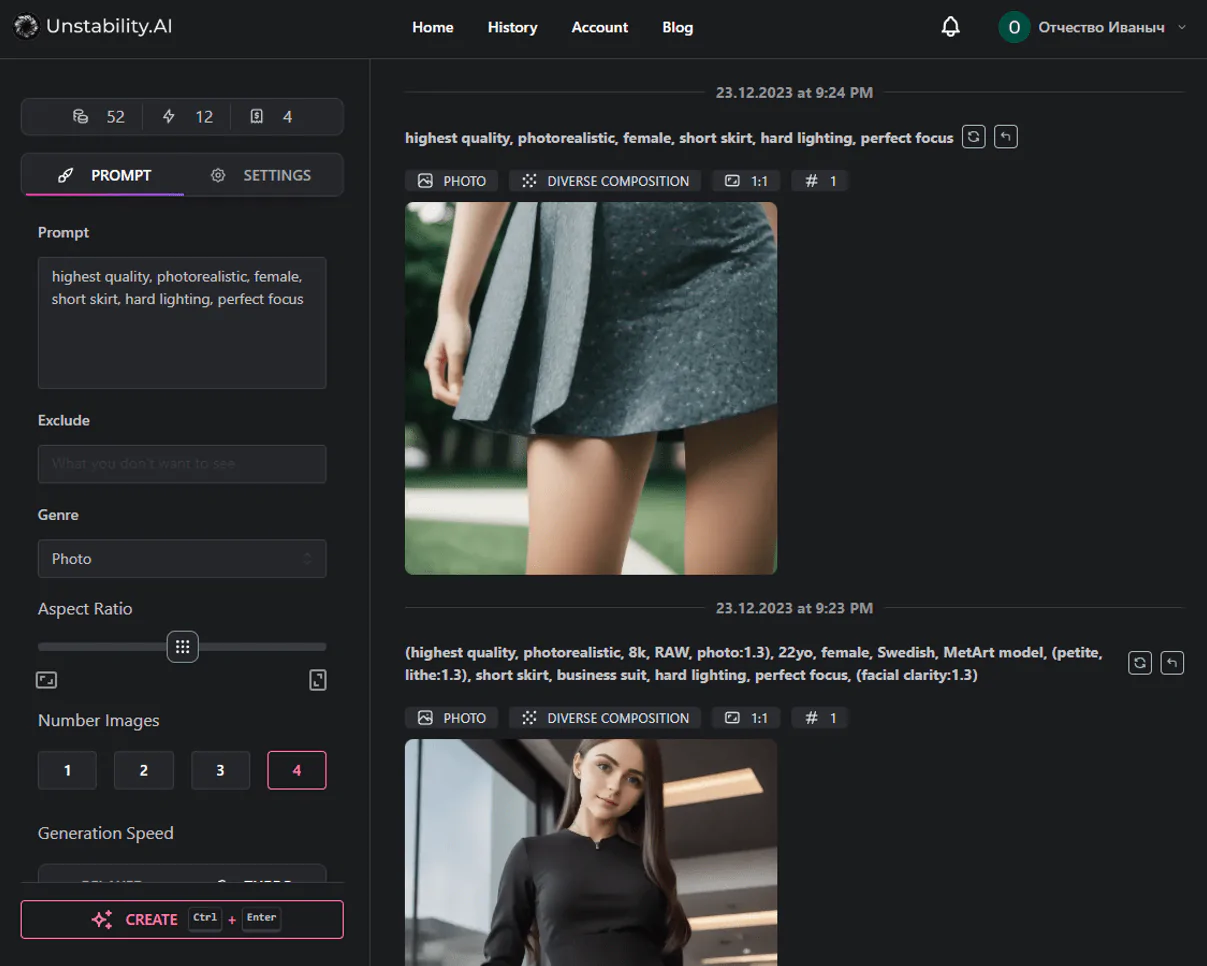Open the woman in black top image

click(591, 852)
